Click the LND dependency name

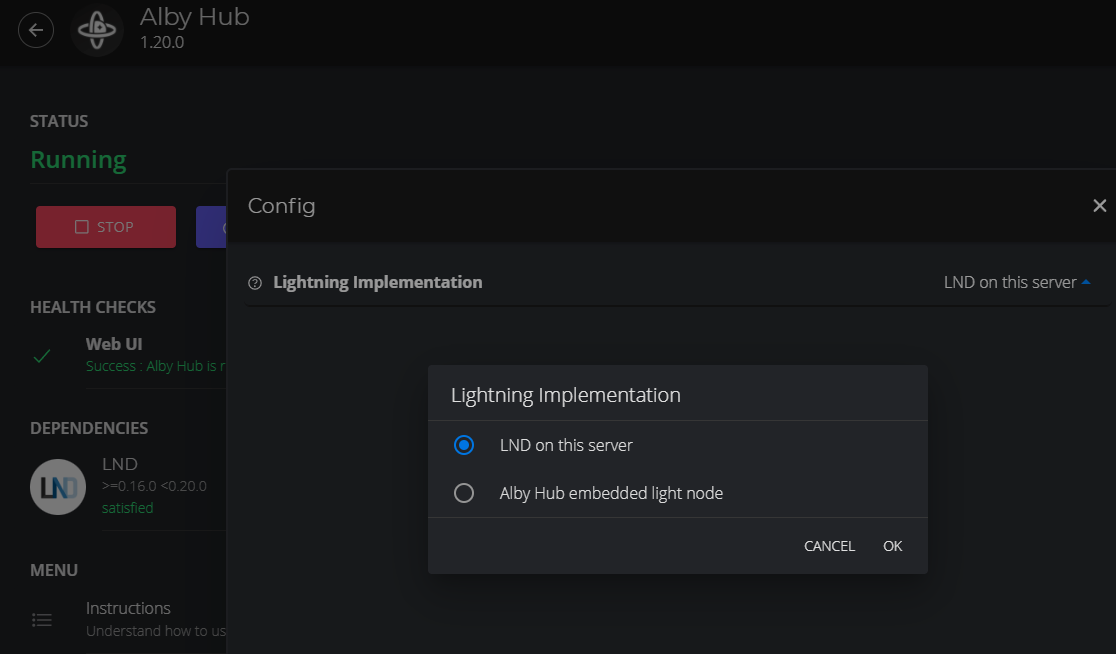click(x=120, y=464)
